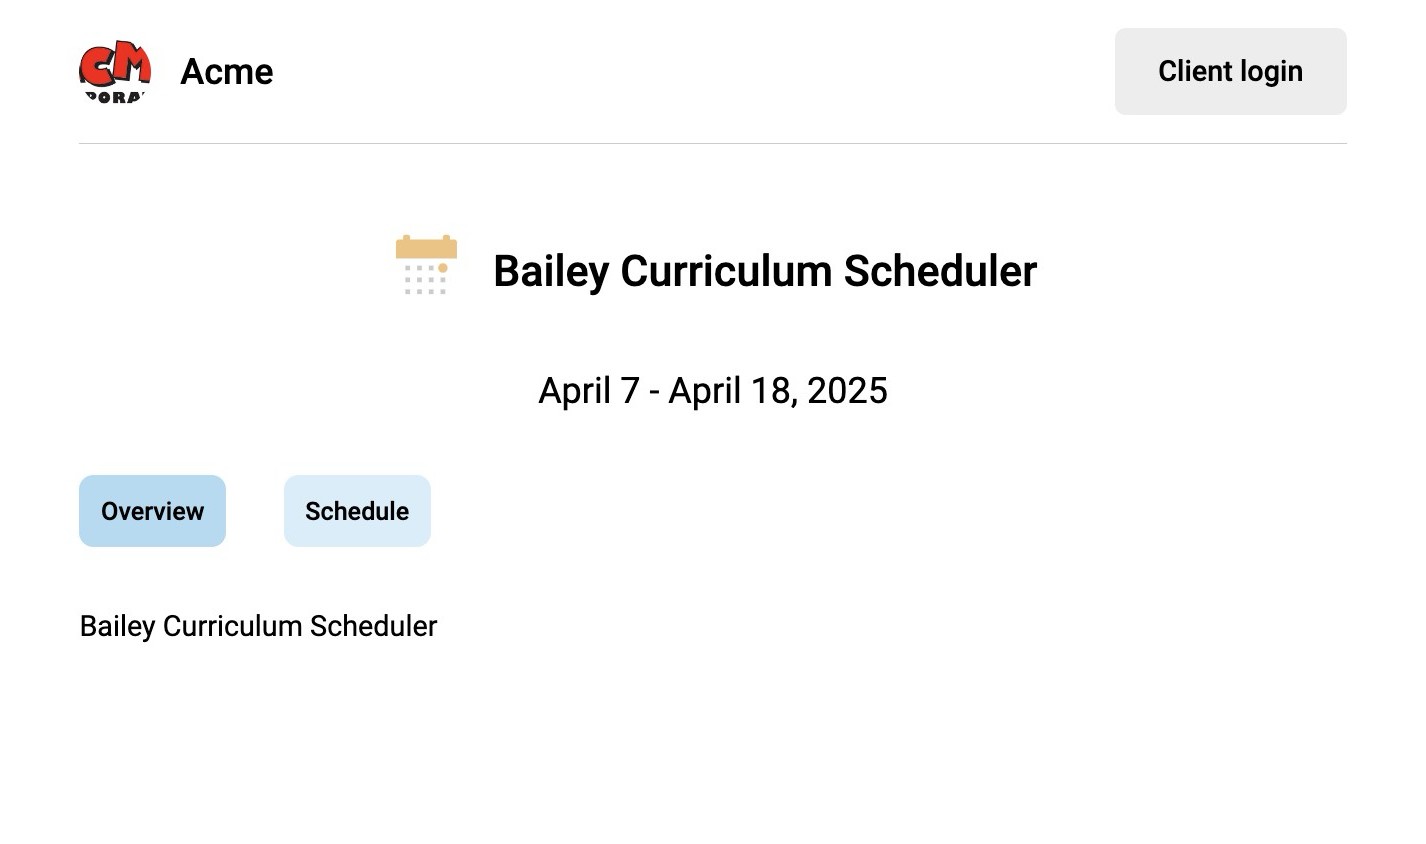Click the date text under the title
The image size is (1426, 844).
[713, 390]
